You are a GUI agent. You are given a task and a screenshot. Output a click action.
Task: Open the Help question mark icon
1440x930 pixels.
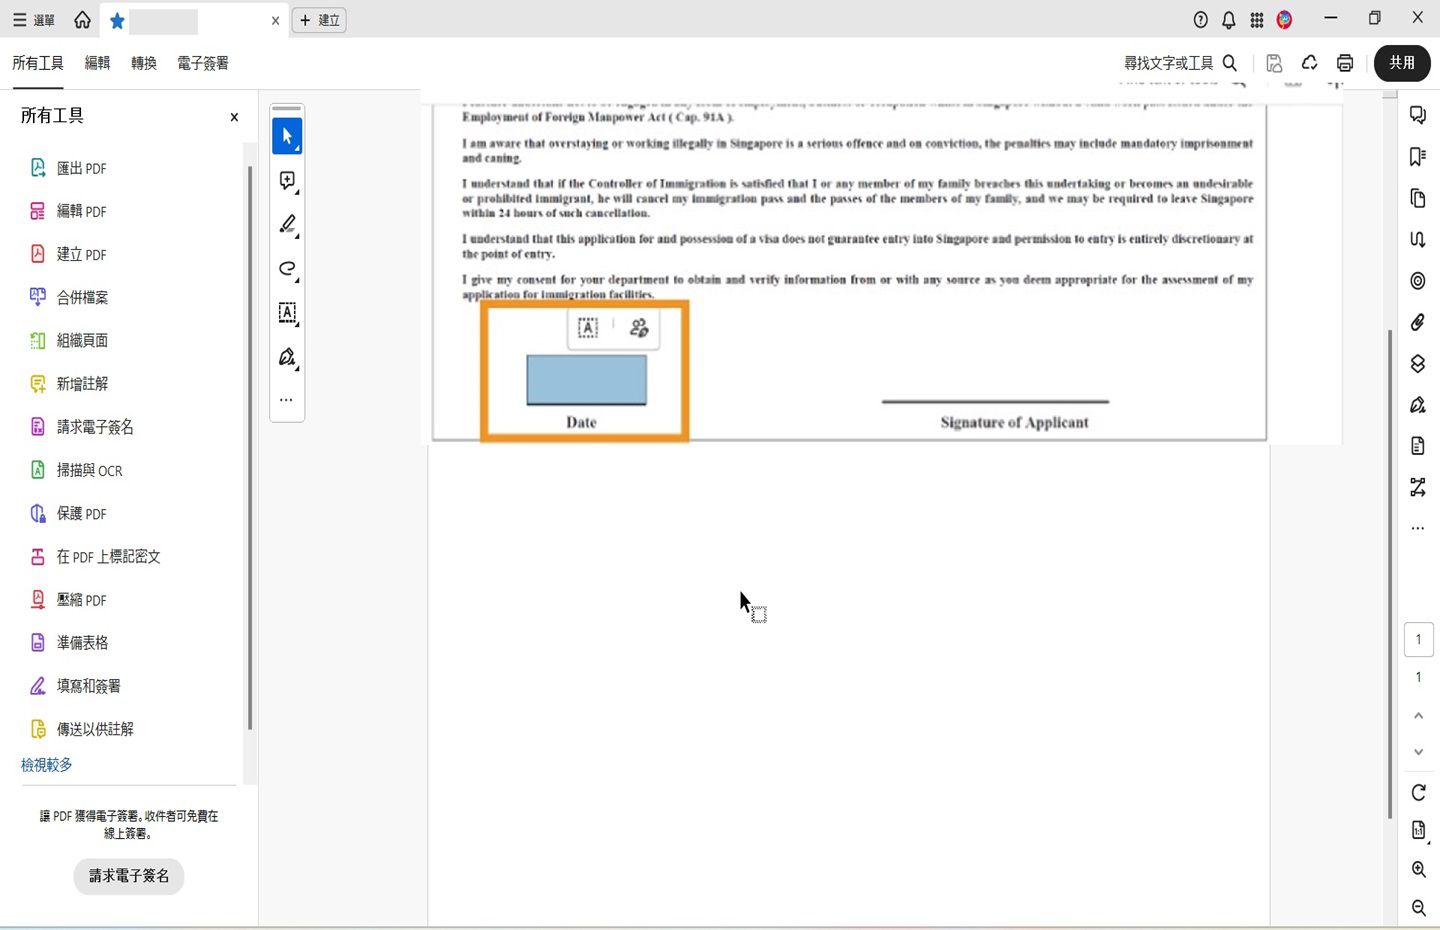(1201, 20)
